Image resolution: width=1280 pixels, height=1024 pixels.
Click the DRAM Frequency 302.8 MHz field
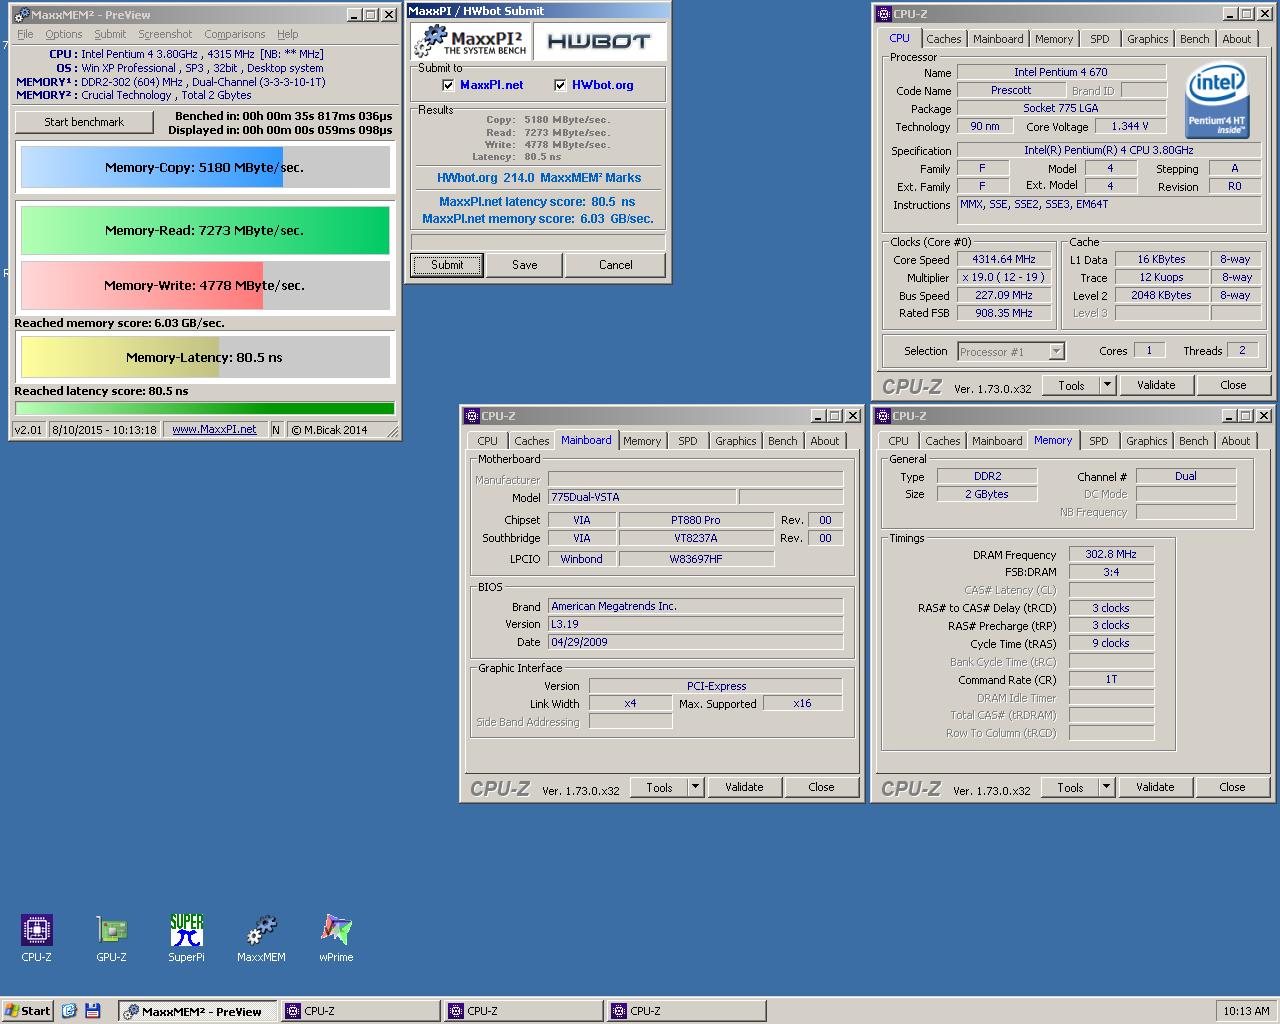click(x=1111, y=554)
